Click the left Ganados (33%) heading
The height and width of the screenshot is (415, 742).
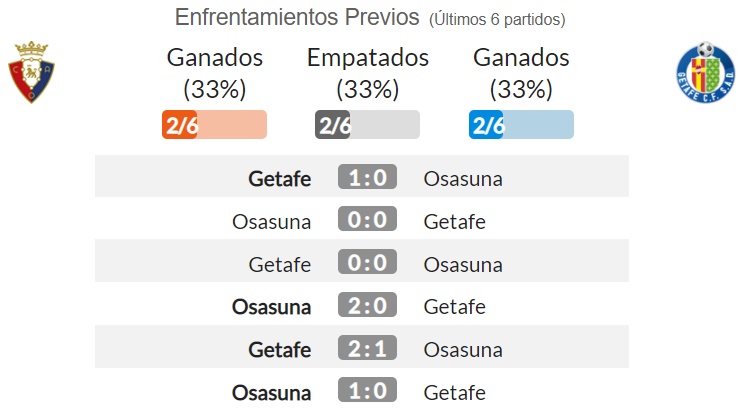tap(214, 73)
